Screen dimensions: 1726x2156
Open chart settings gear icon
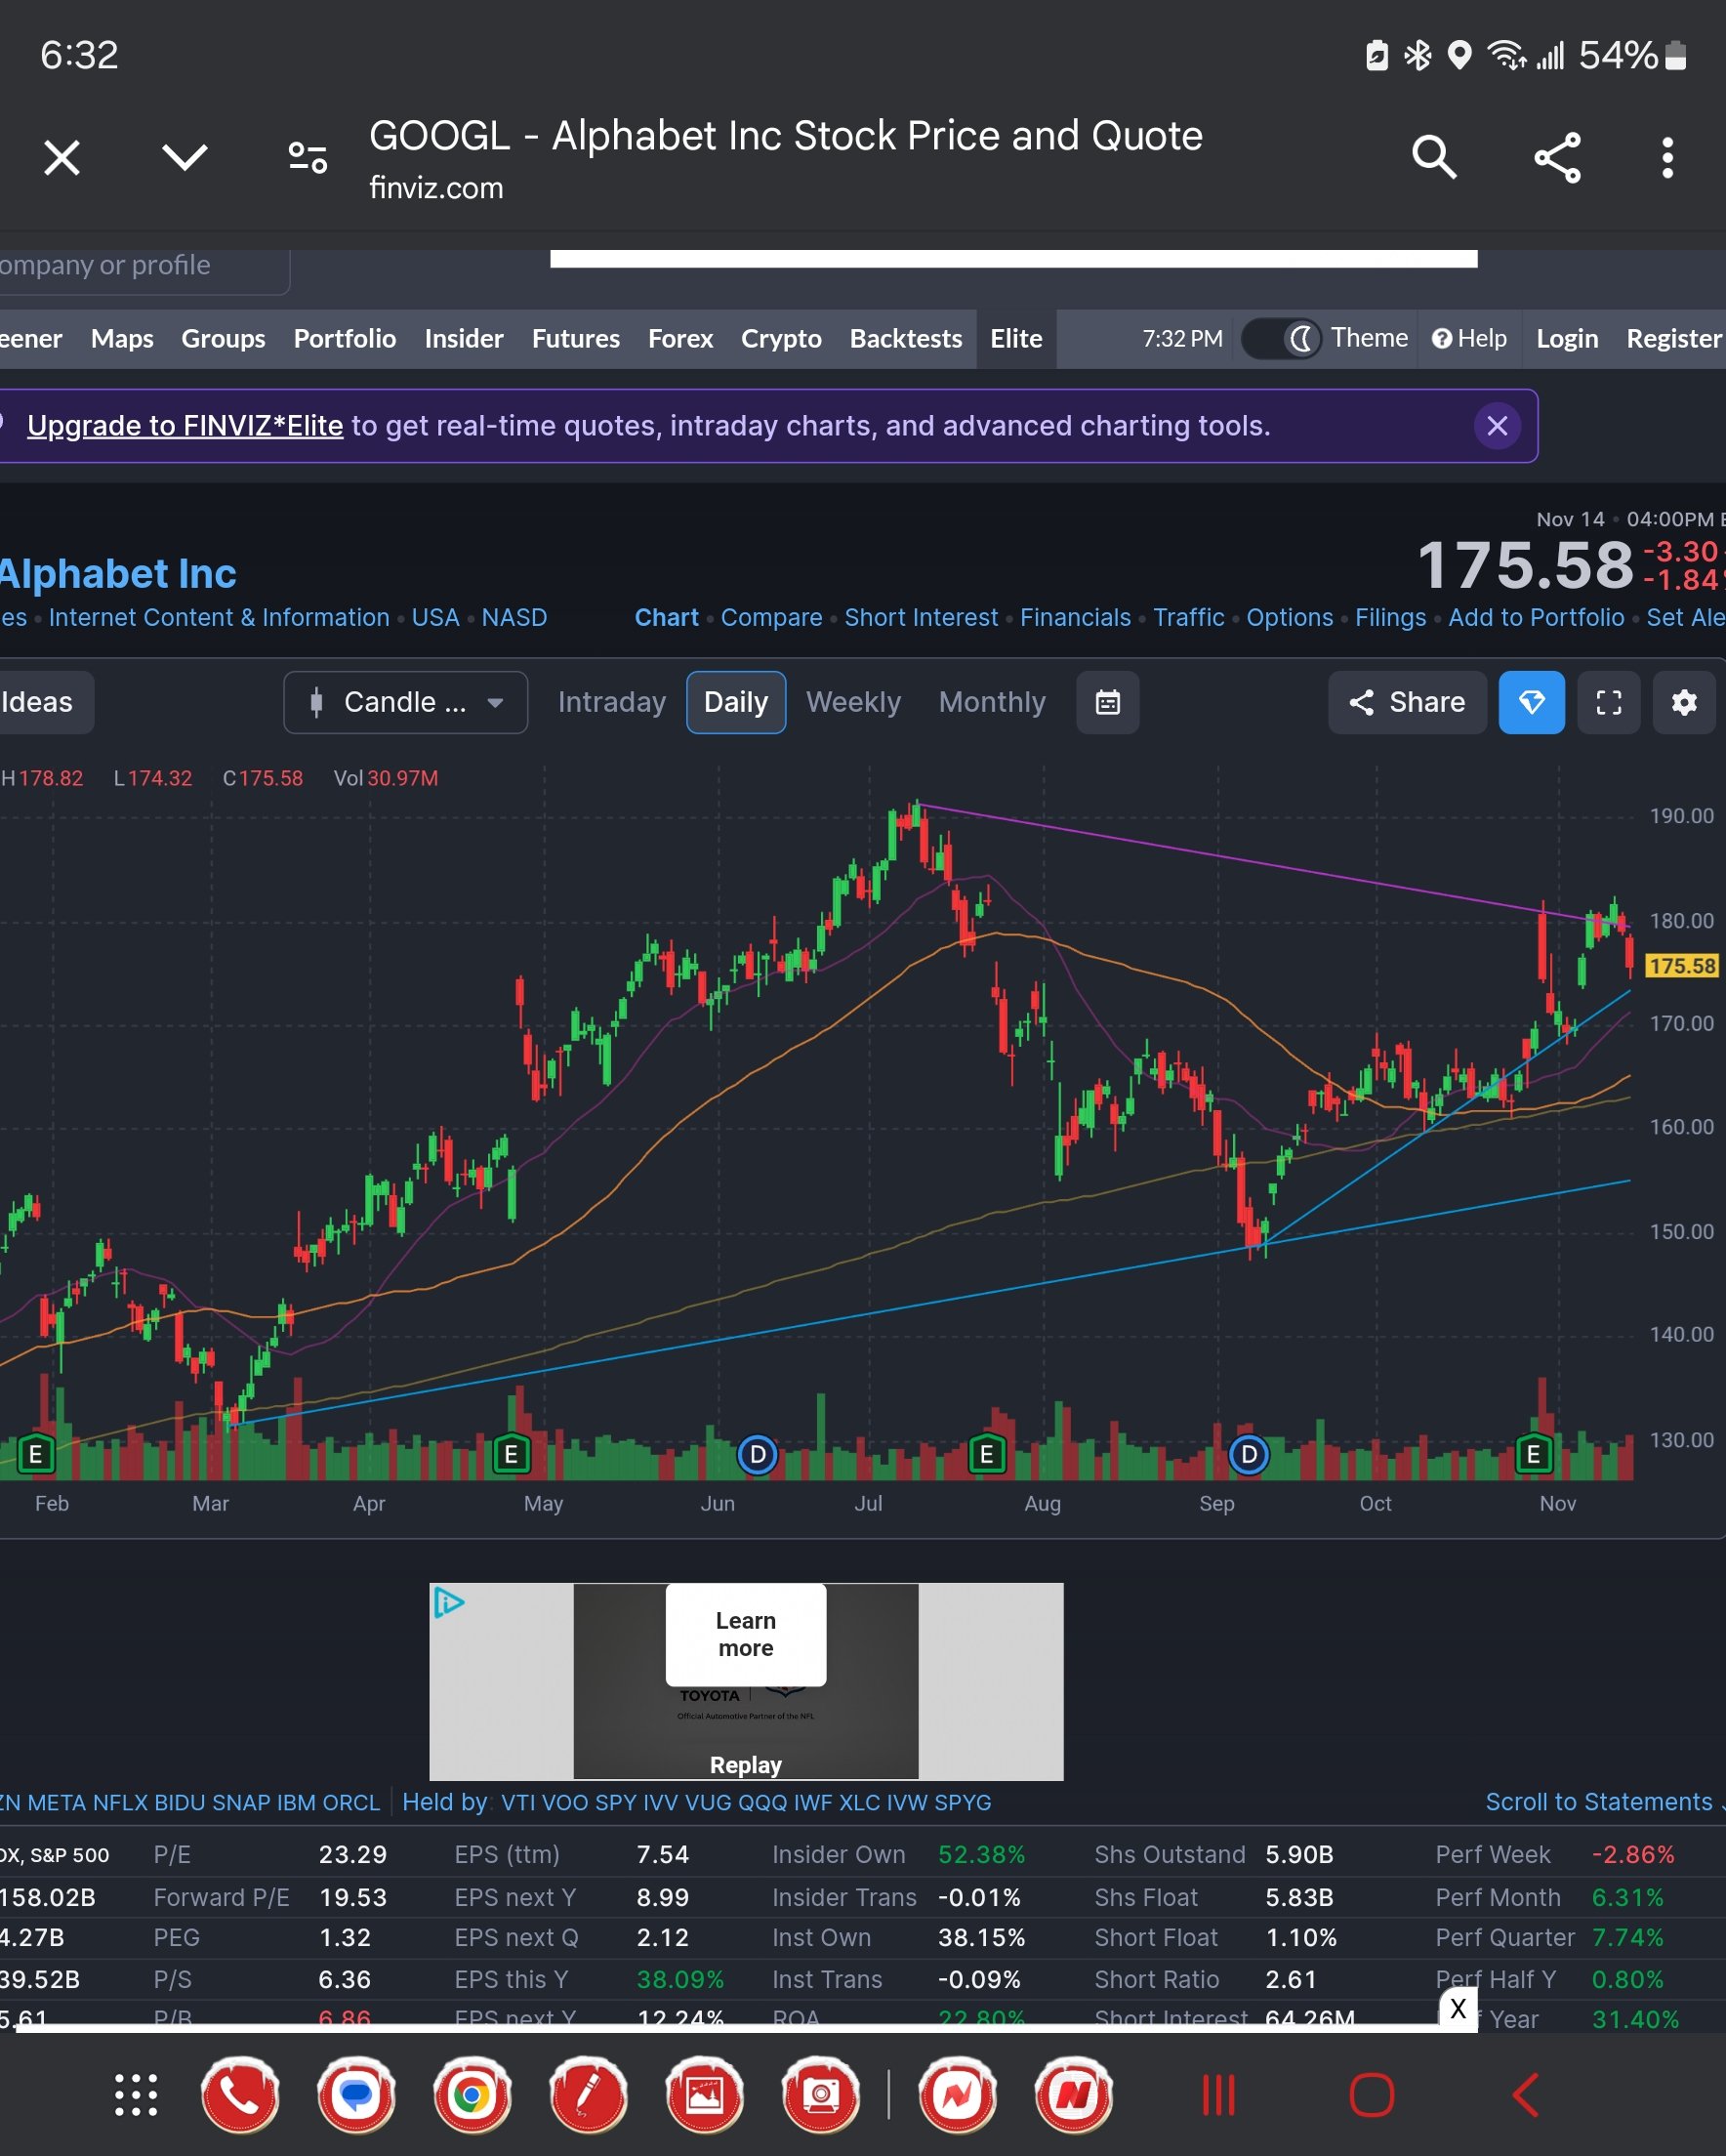point(1684,702)
